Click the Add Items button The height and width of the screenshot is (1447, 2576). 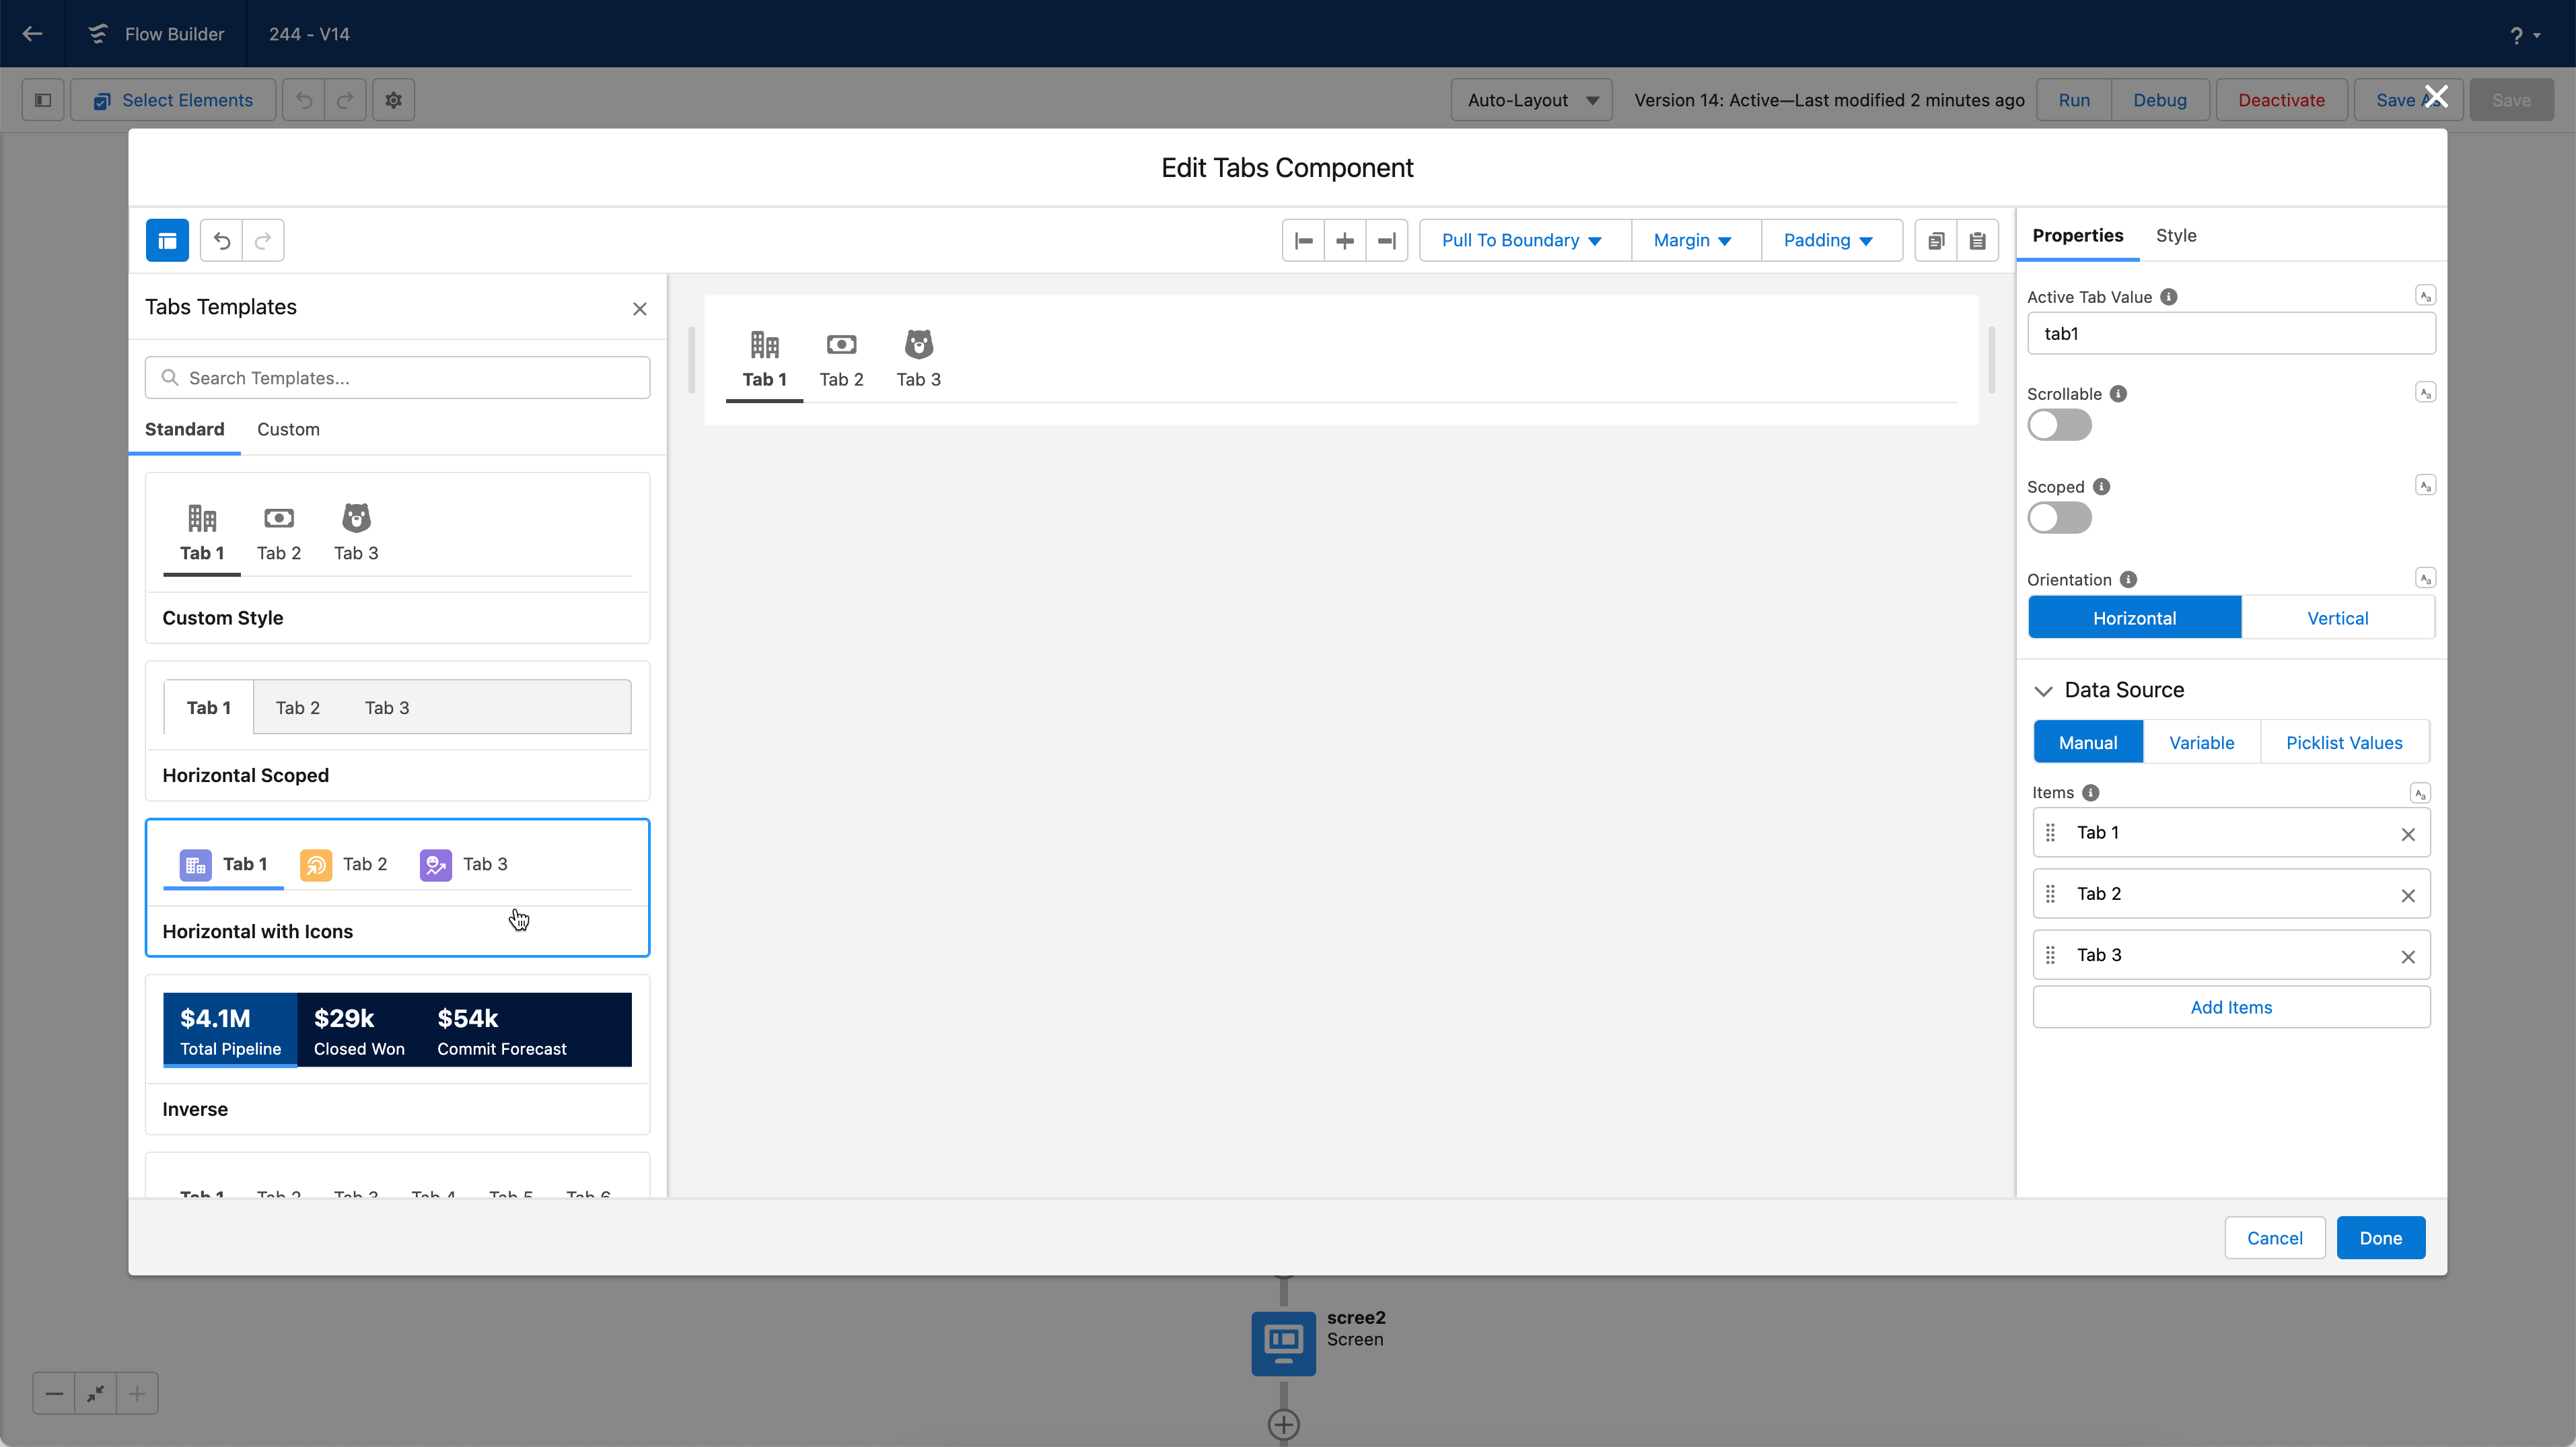2231,1007
